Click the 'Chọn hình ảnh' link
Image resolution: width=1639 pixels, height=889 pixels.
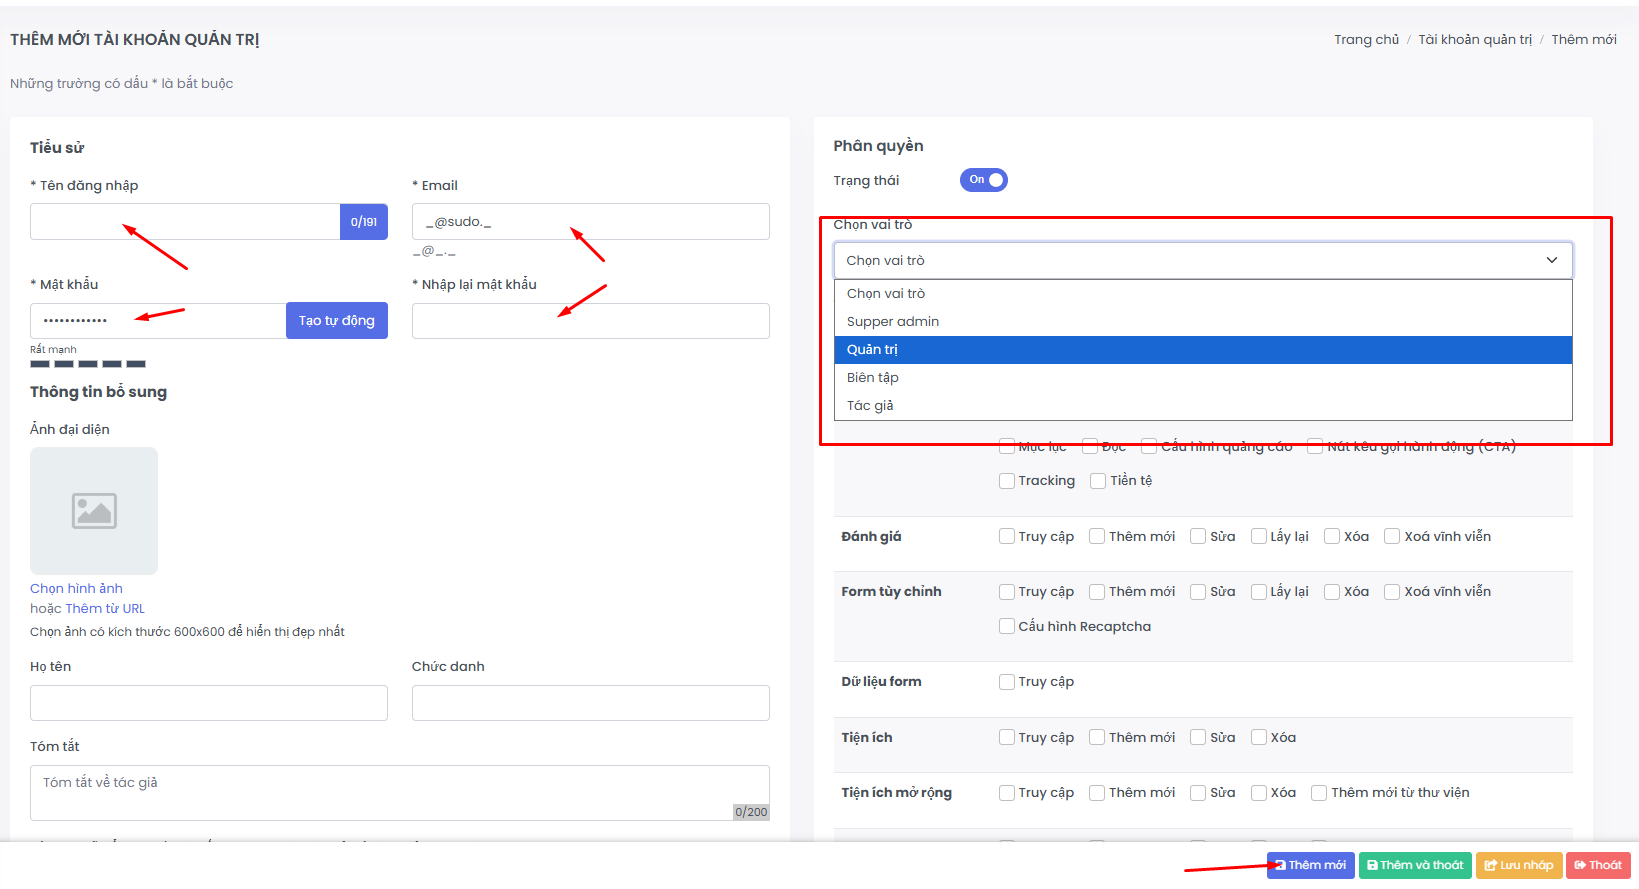click(76, 589)
